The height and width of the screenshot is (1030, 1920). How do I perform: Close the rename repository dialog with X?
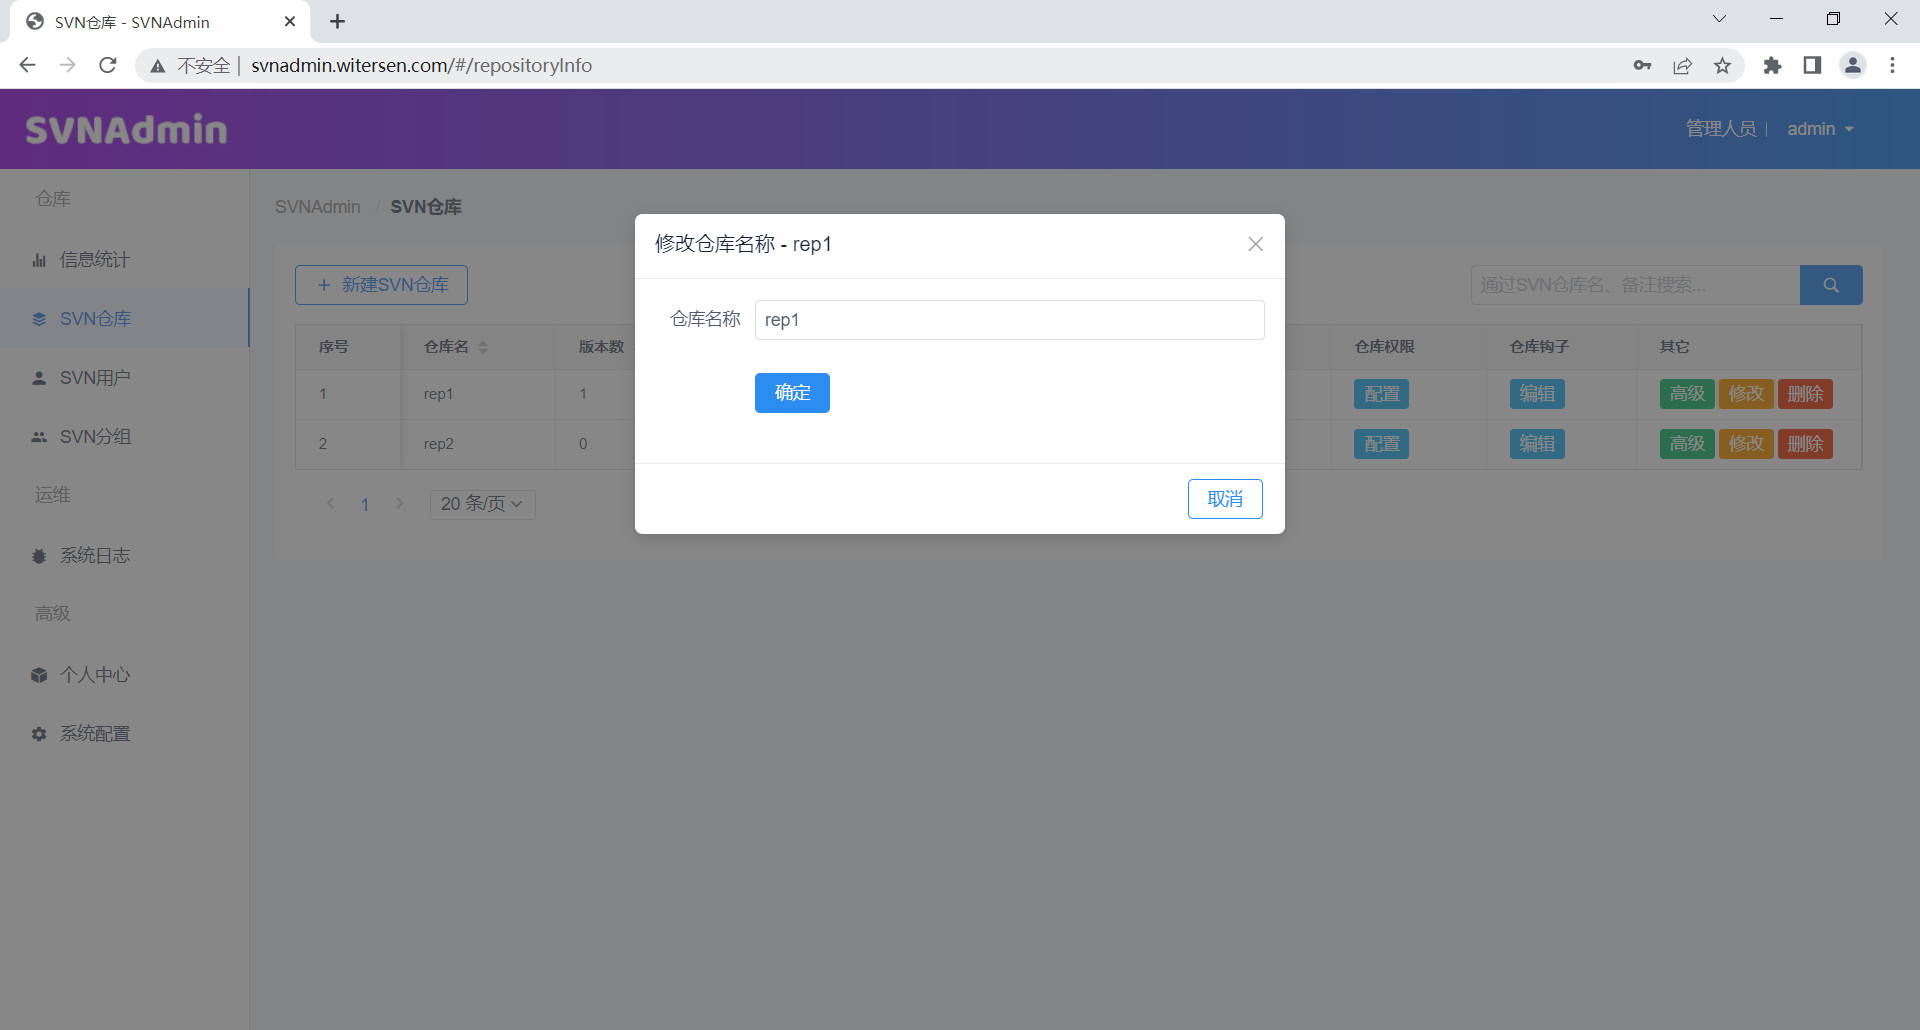click(1255, 244)
